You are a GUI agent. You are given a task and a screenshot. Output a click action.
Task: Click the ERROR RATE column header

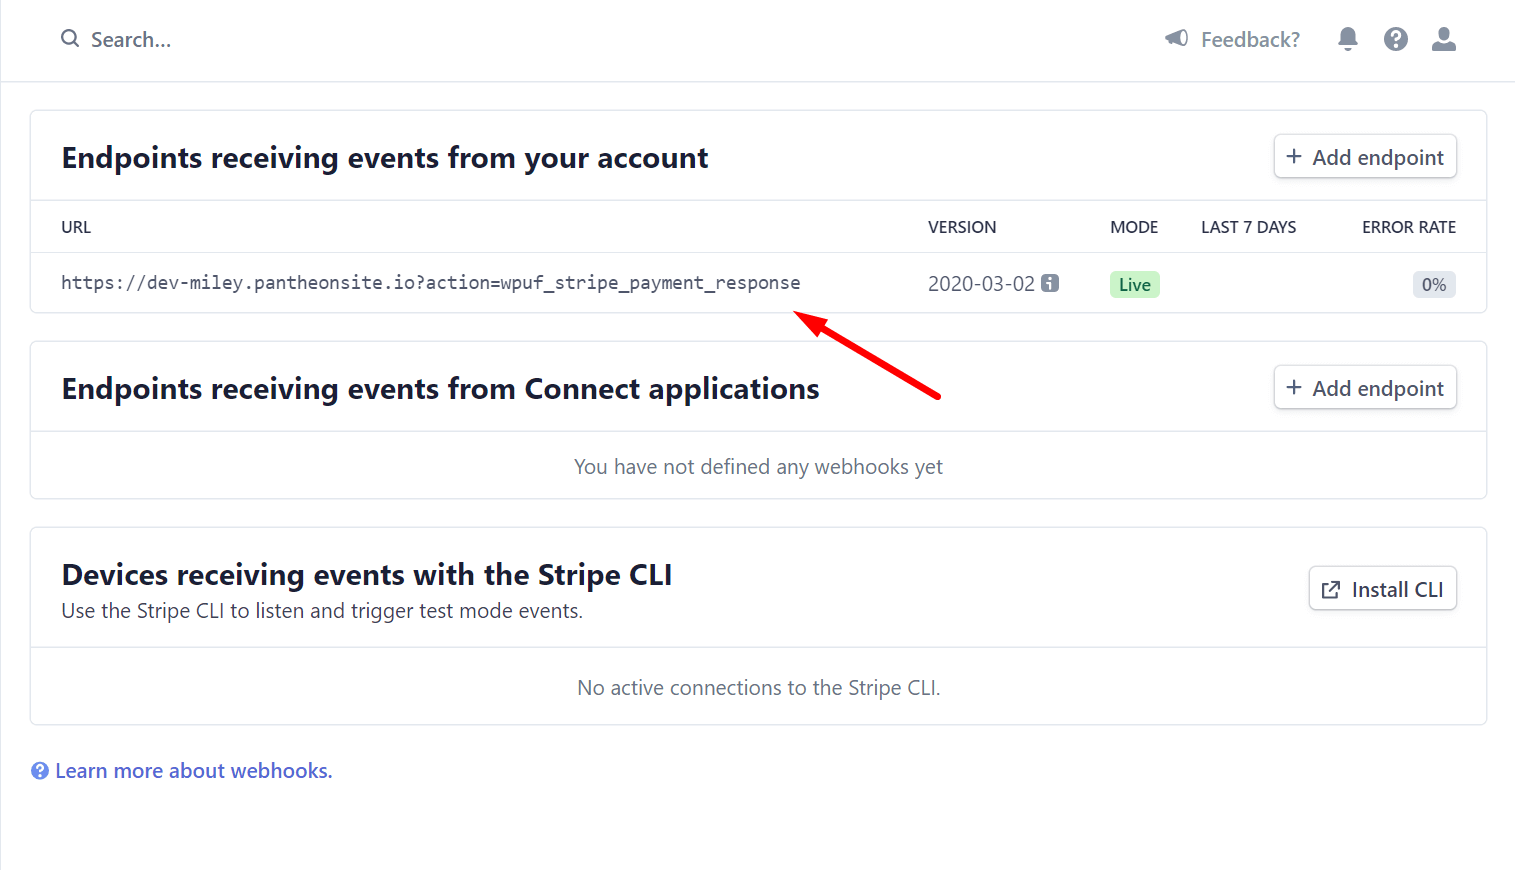pyautogui.click(x=1409, y=227)
